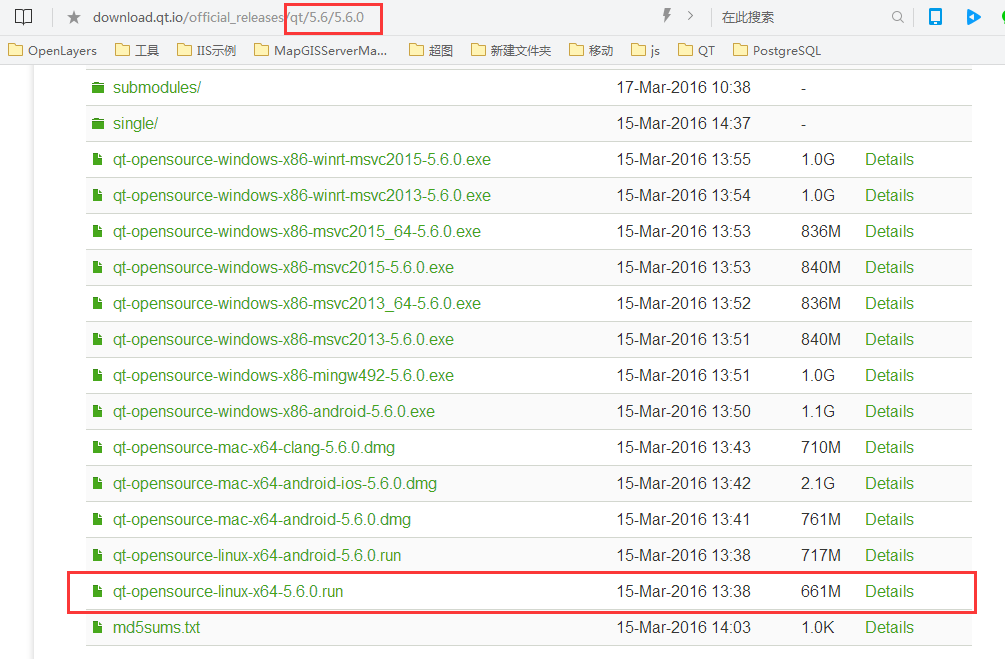The image size is (1005, 659).
Task: Open Details for mingw492 installer
Action: [889, 375]
